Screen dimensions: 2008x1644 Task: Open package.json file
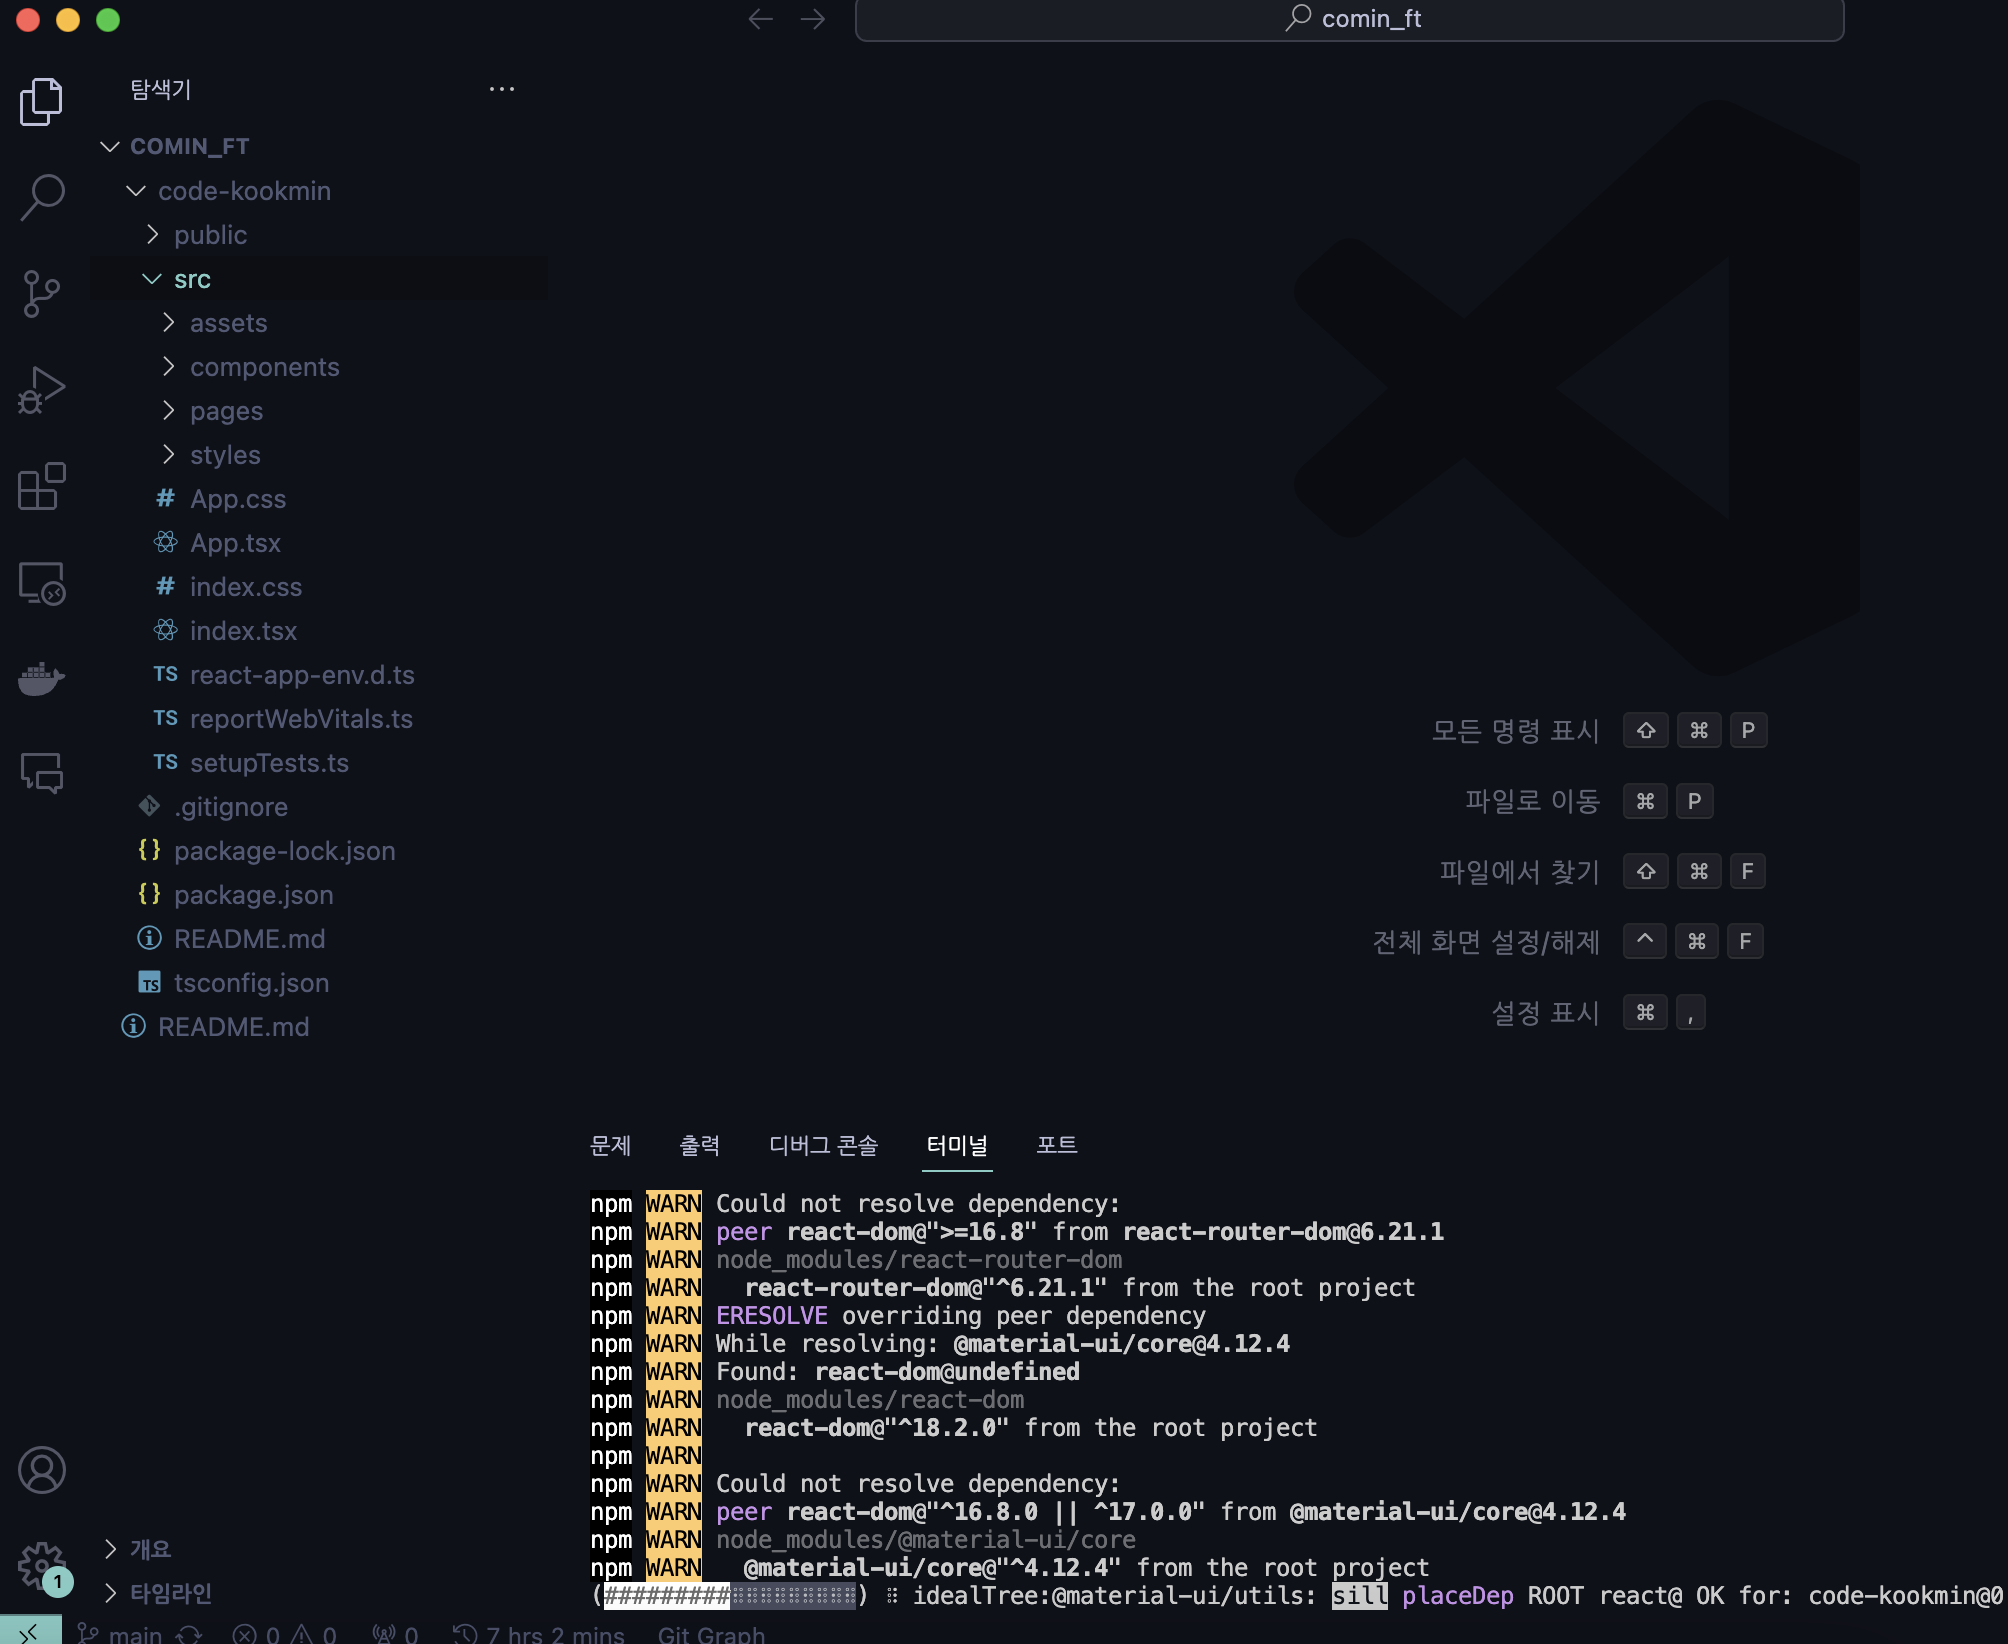pyautogui.click(x=253, y=895)
